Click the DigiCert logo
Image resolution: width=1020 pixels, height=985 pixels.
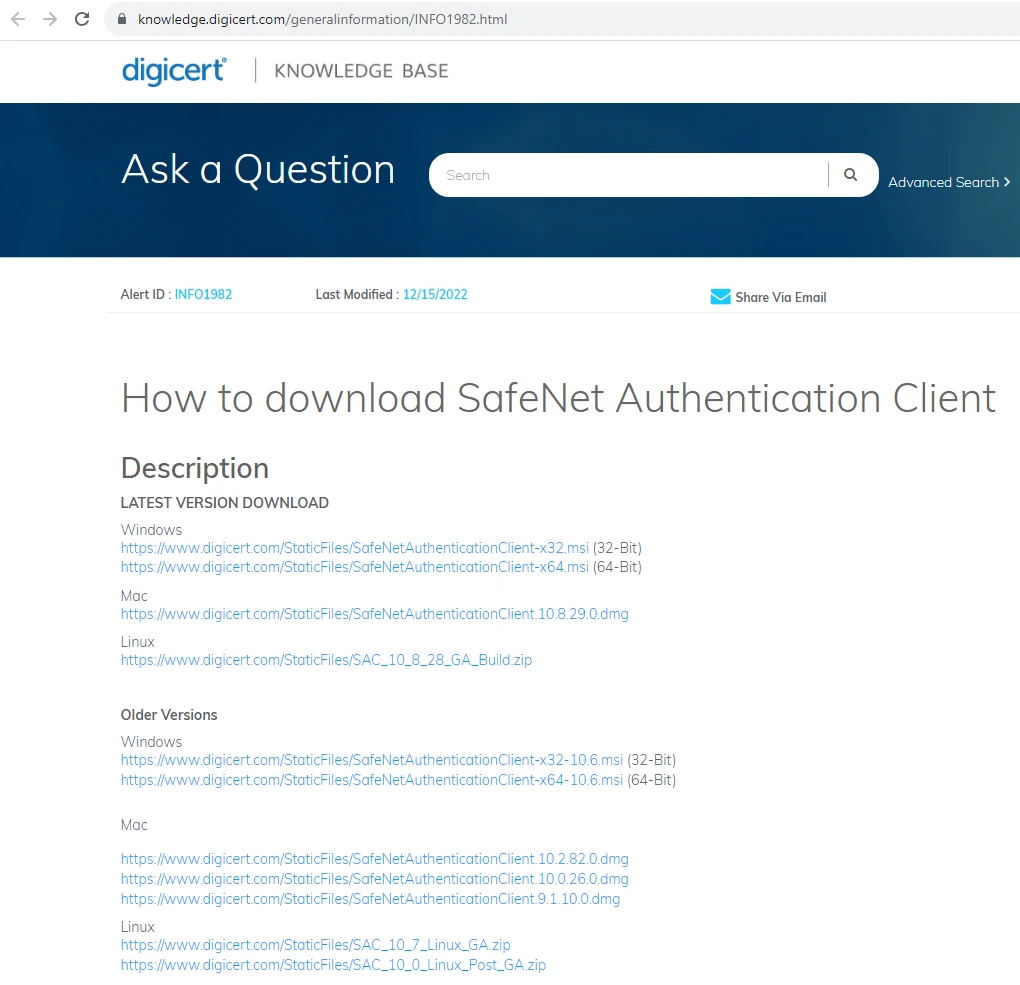click(173, 70)
